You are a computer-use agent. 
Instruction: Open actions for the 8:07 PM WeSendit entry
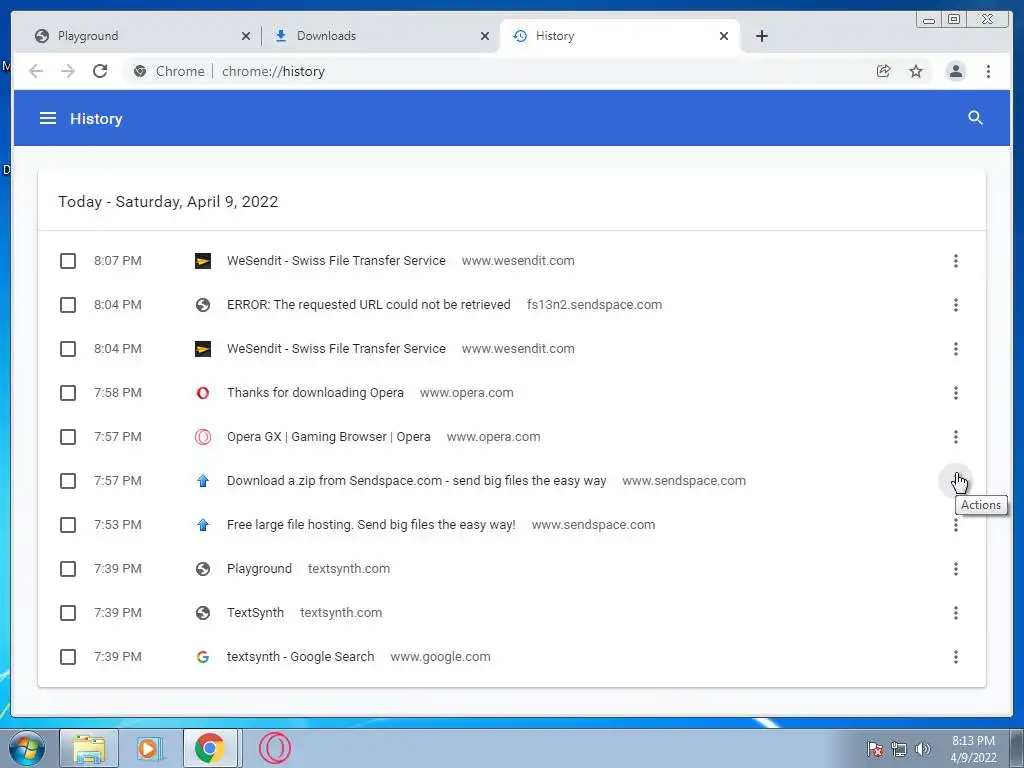955,261
